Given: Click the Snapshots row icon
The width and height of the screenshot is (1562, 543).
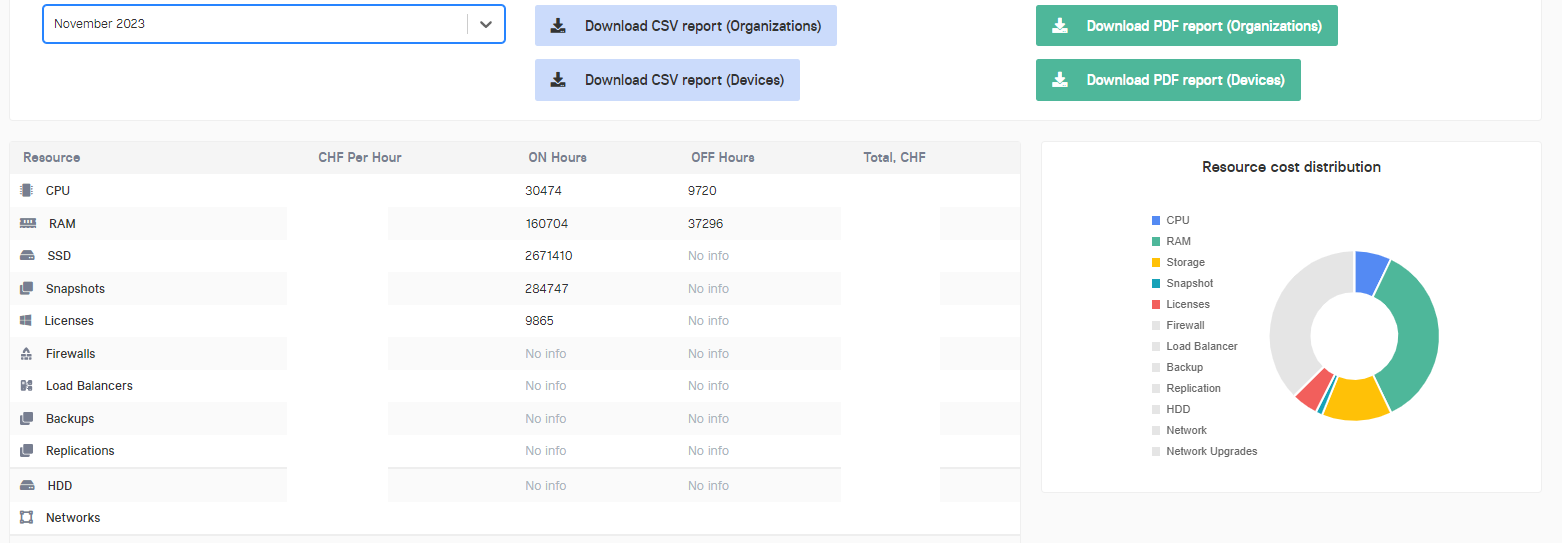Looking at the screenshot, I should click(26, 289).
